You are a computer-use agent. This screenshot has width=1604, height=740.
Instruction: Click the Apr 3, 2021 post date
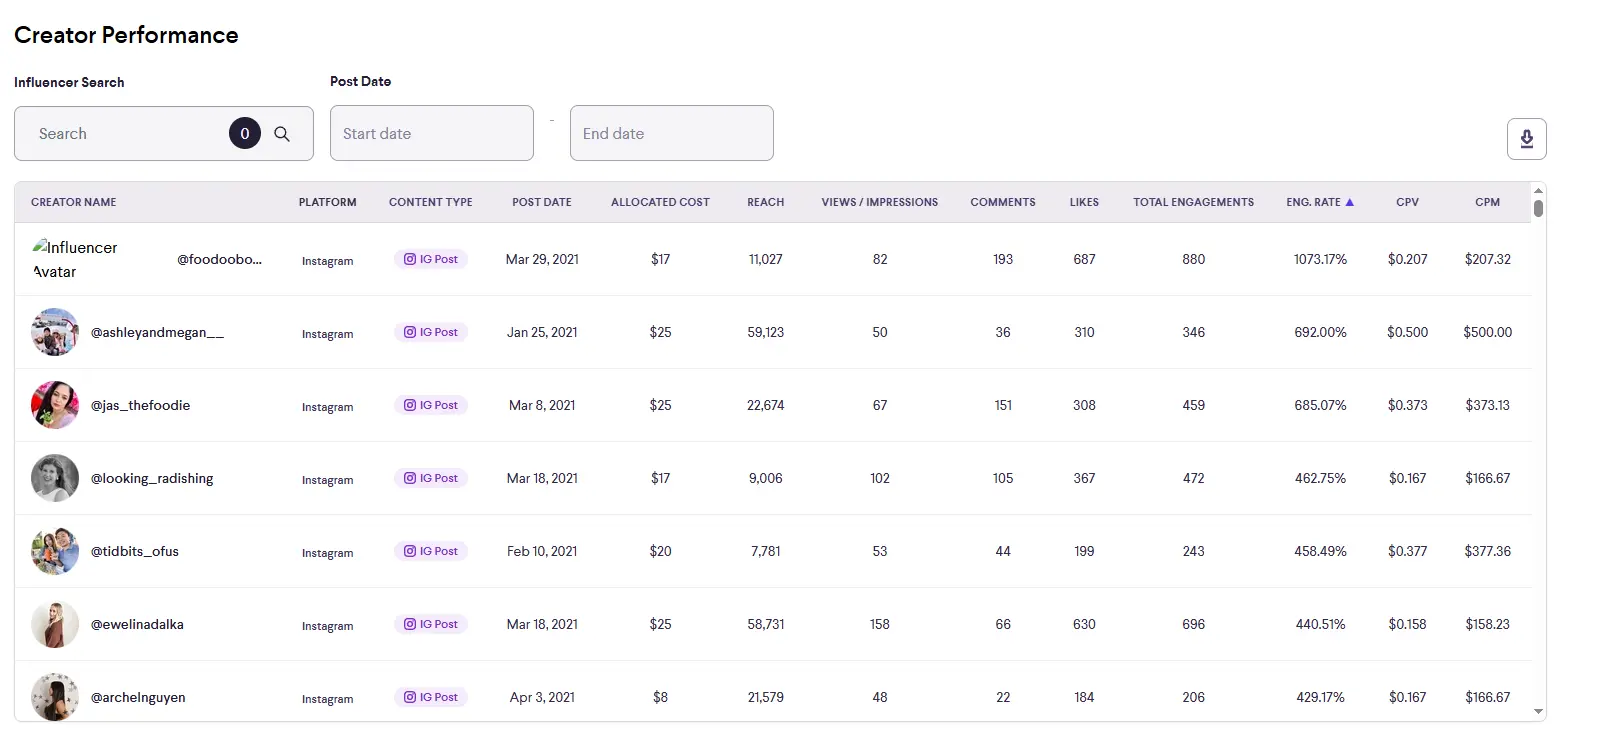pyautogui.click(x=542, y=697)
